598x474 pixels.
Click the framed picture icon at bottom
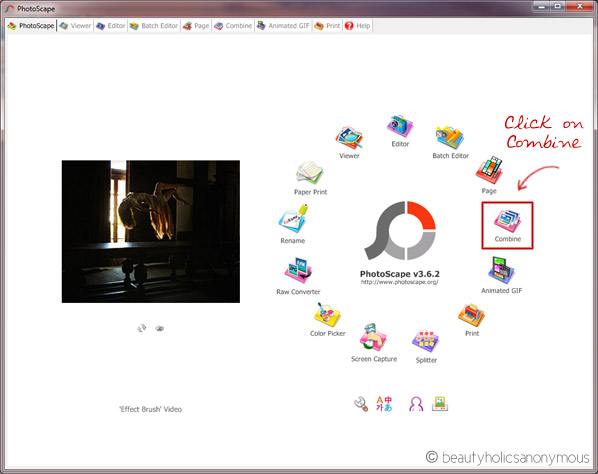click(440, 404)
